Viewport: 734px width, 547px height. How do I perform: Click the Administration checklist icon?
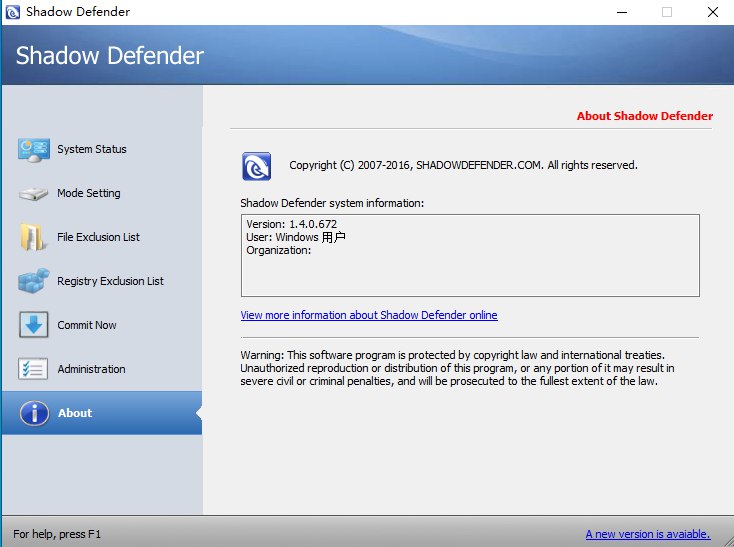pos(33,369)
